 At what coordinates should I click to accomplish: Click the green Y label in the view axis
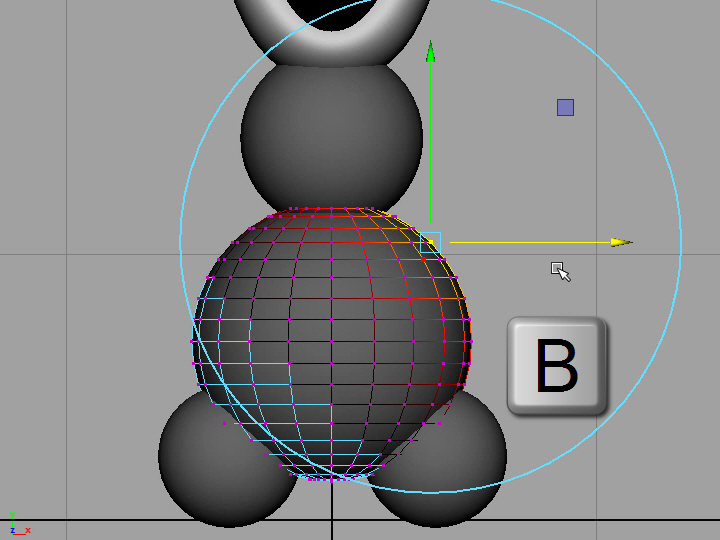tap(11, 516)
